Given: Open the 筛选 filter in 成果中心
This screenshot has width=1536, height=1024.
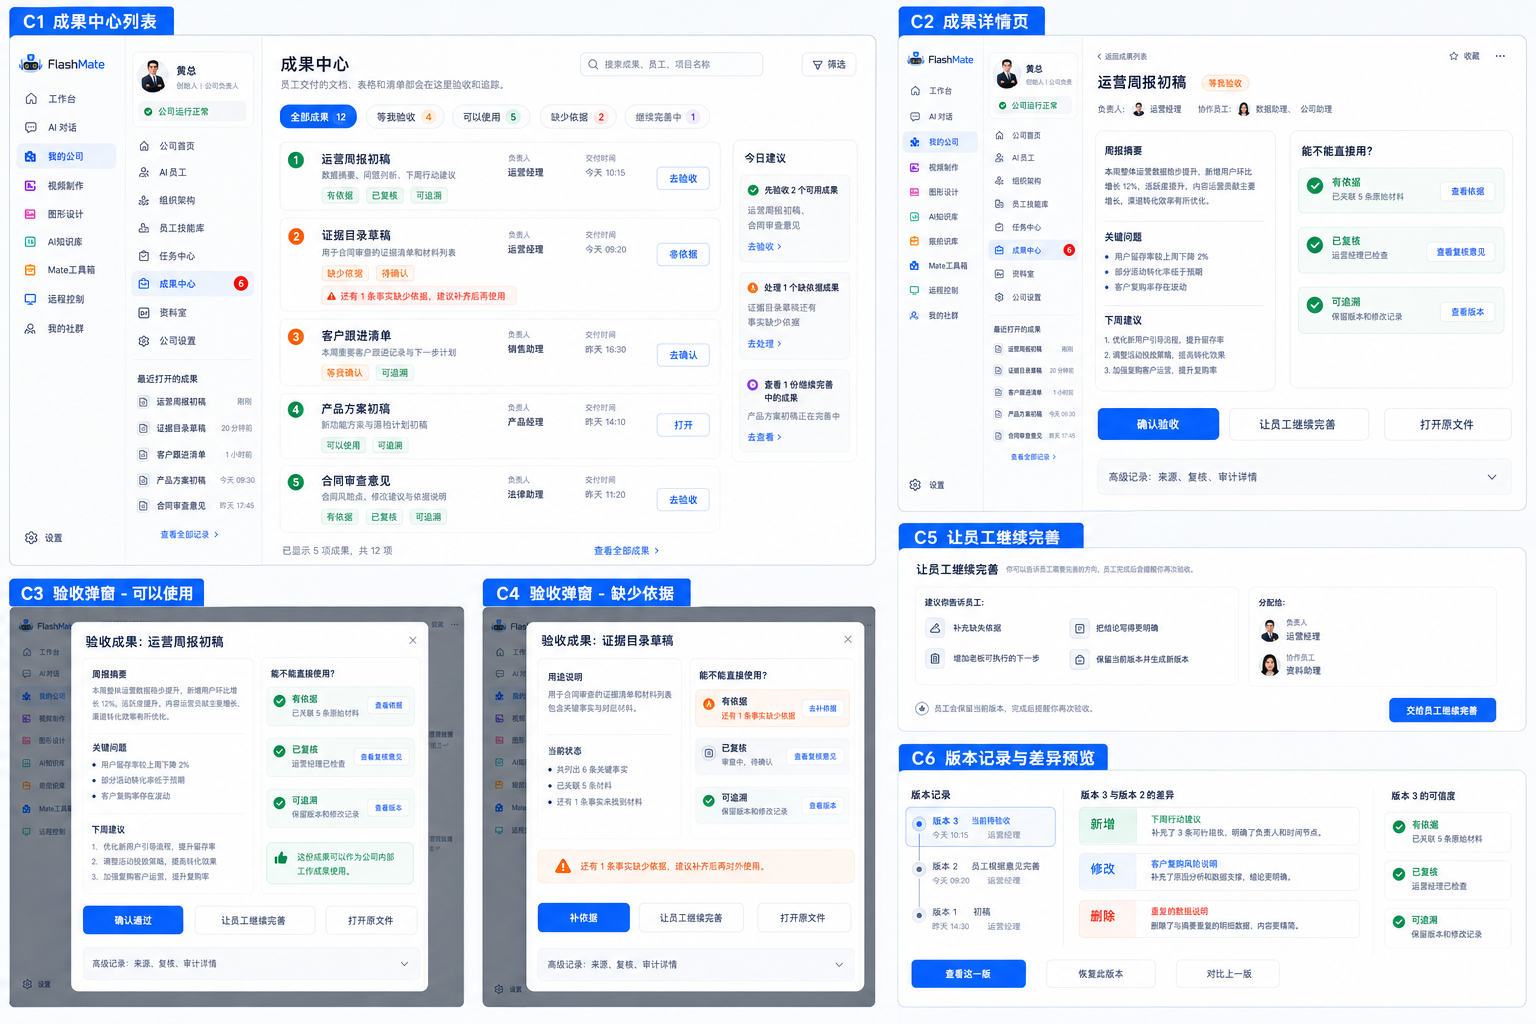Looking at the screenshot, I should pyautogui.click(x=829, y=64).
